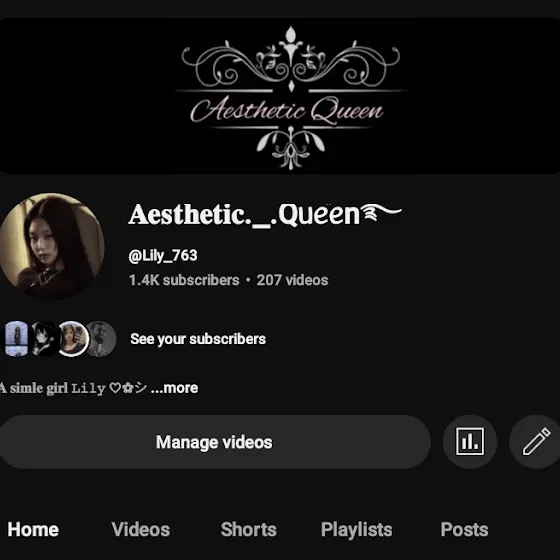Image resolution: width=560 pixels, height=560 pixels.
Task: Click the fourth greyscale subscriber avatar
Action: coord(102,339)
